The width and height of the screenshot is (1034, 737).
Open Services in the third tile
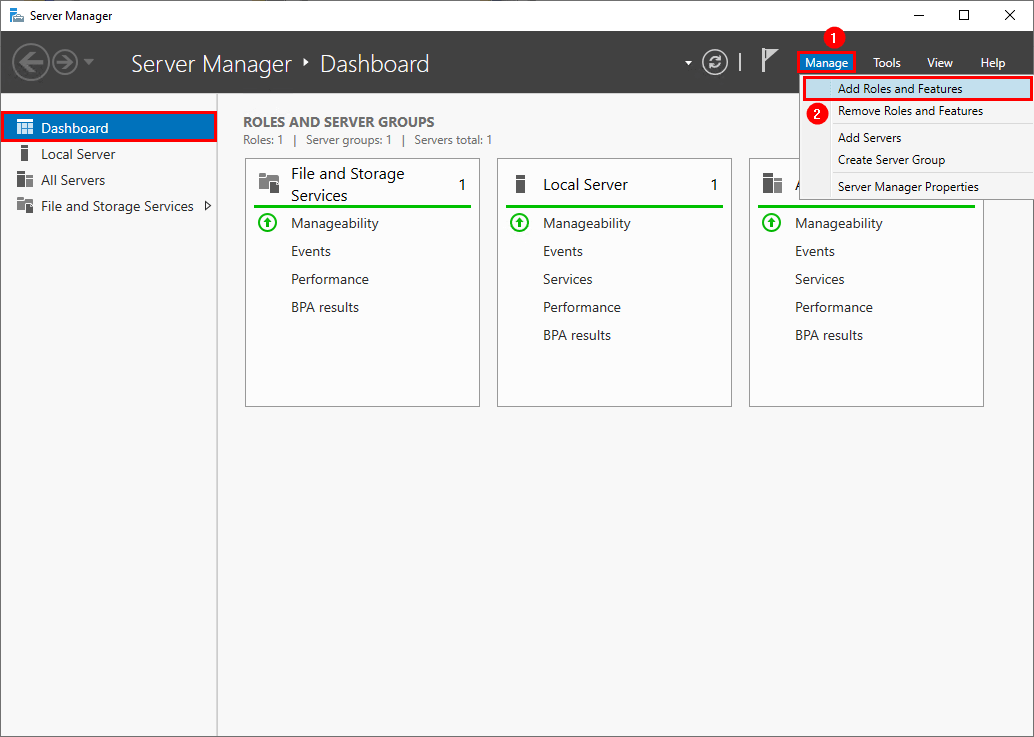pos(819,280)
